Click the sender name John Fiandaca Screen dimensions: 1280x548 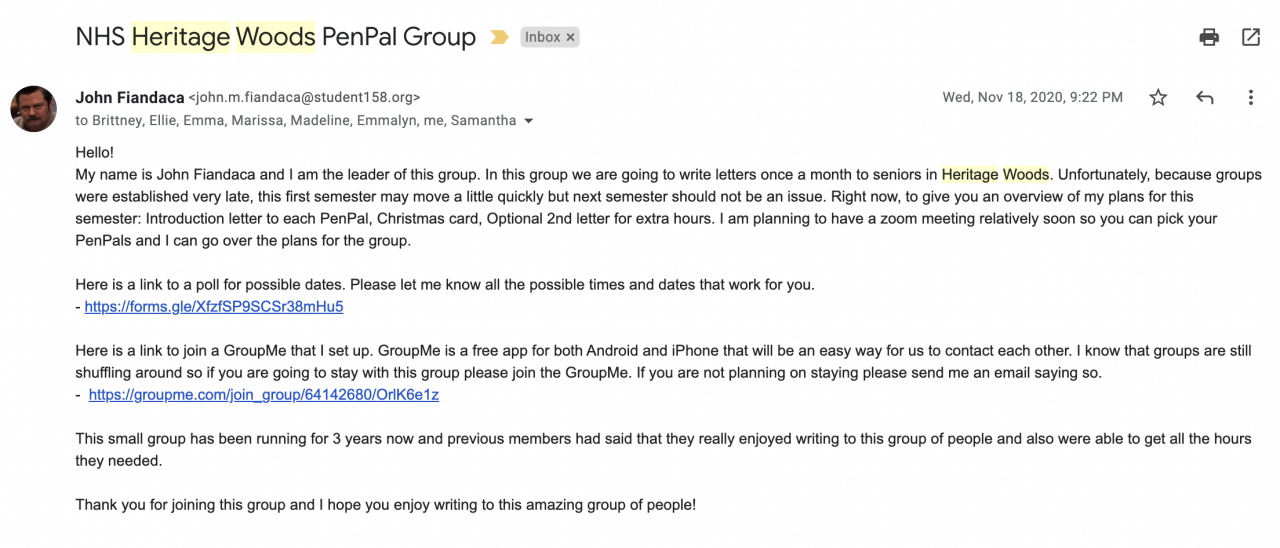coord(130,98)
